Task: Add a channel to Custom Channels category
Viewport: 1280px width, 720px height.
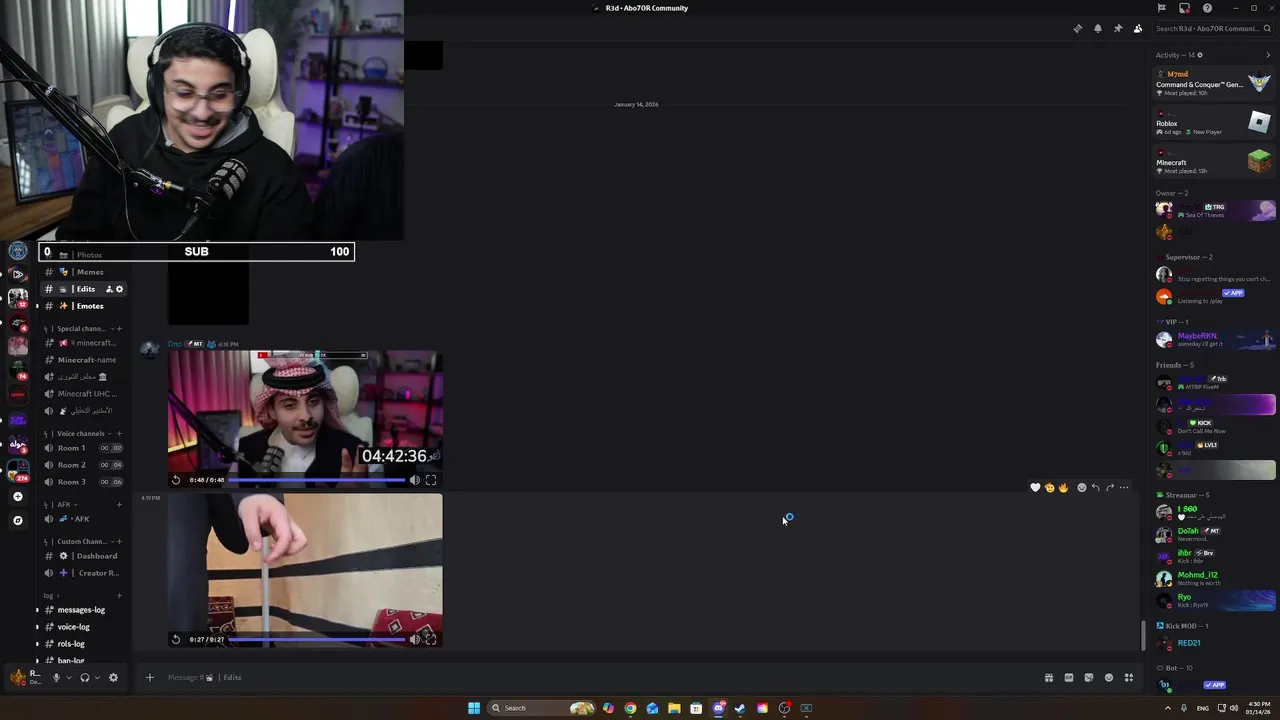Action: pyautogui.click(x=119, y=541)
